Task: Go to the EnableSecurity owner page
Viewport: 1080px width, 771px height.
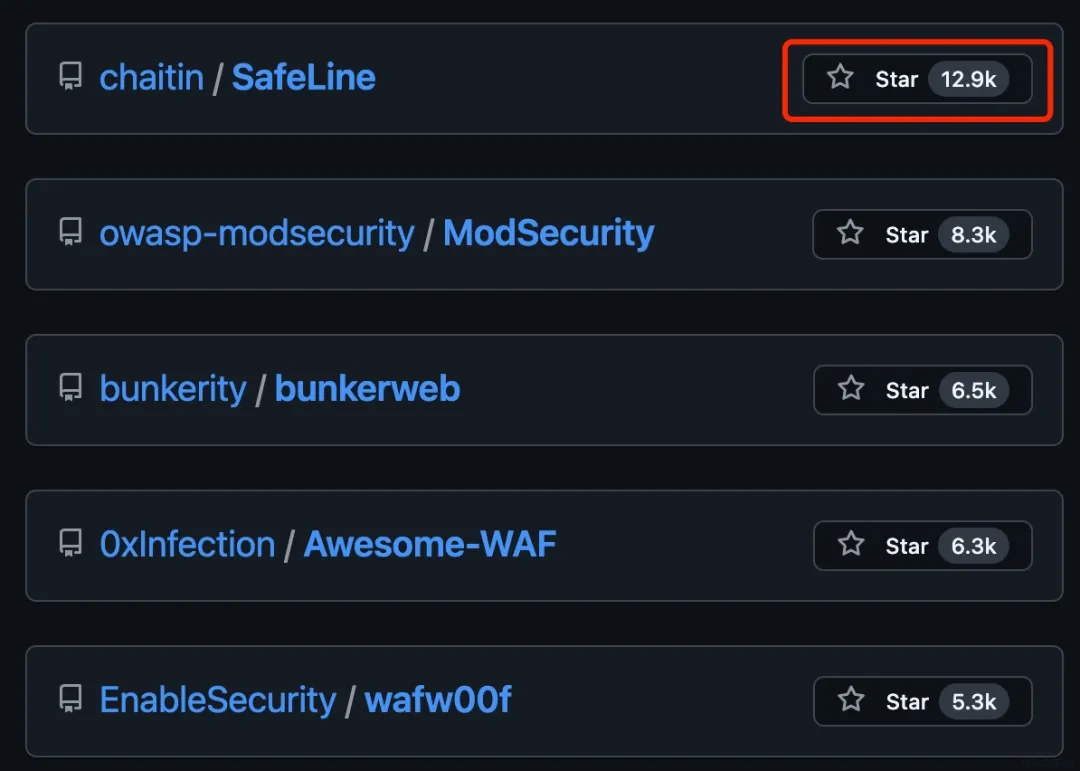Action: [x=217, y=700]
